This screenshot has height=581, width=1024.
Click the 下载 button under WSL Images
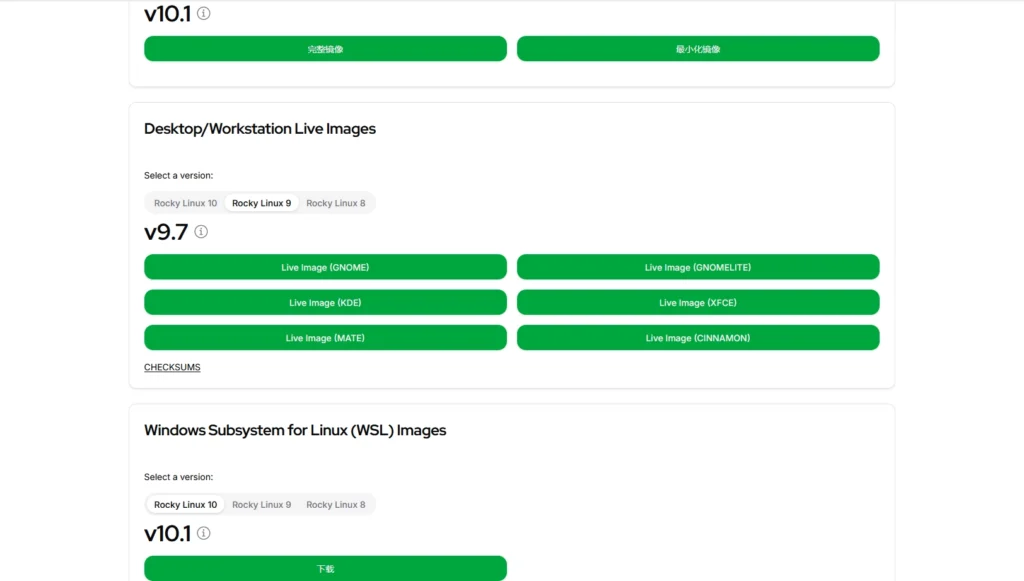325,569
